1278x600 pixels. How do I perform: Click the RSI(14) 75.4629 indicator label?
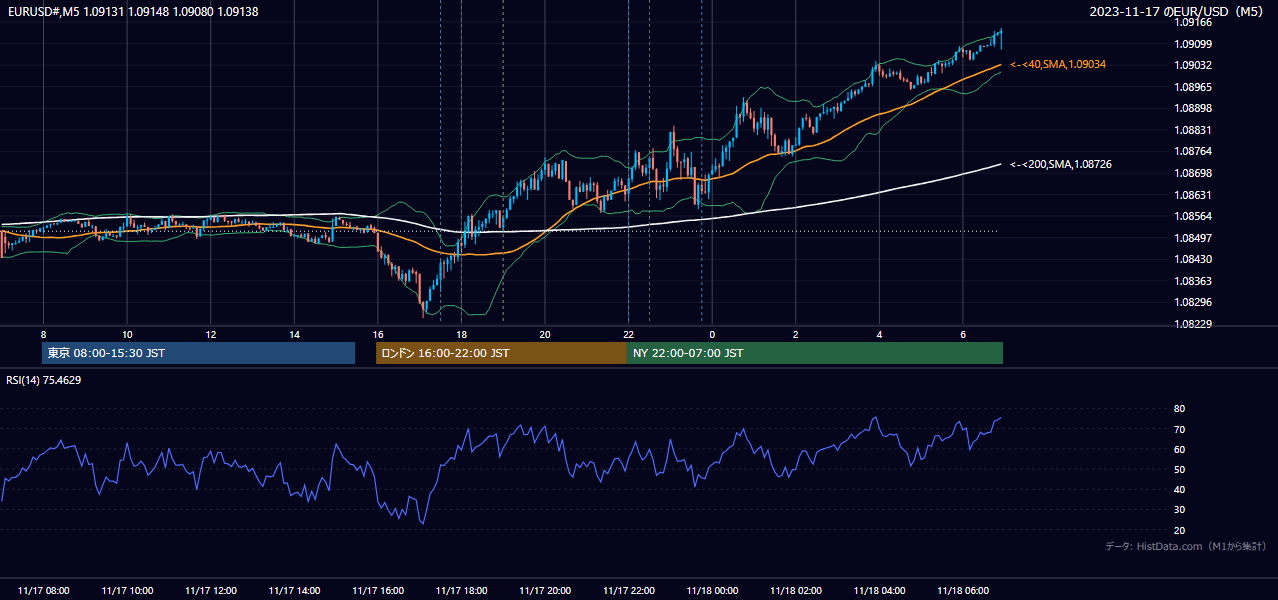point(44,380)
